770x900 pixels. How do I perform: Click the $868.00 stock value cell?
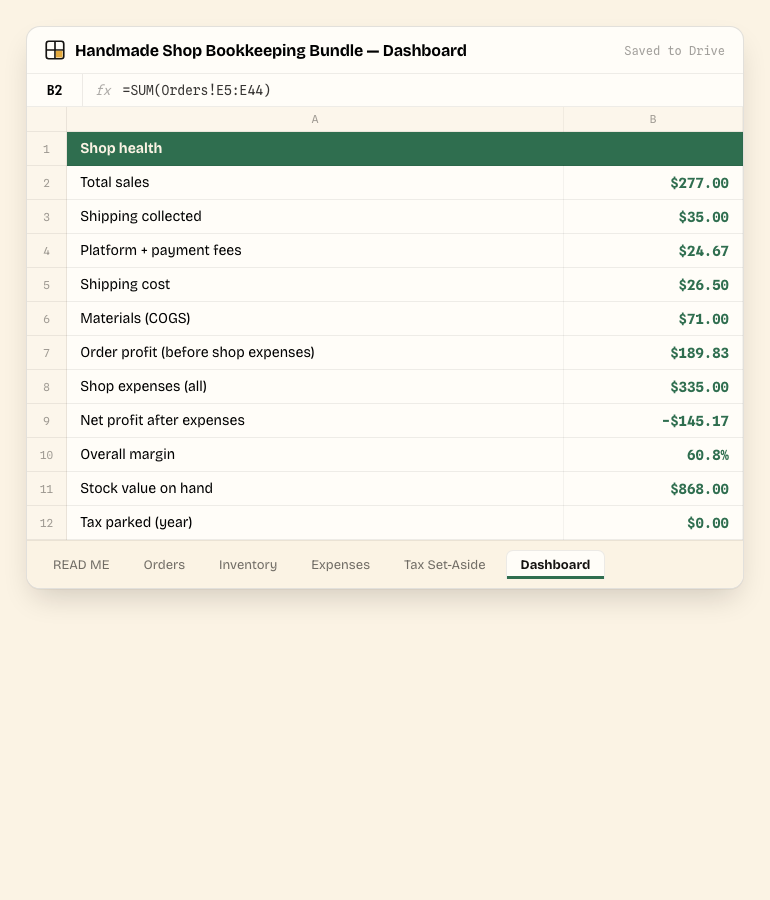pos(653,488)
